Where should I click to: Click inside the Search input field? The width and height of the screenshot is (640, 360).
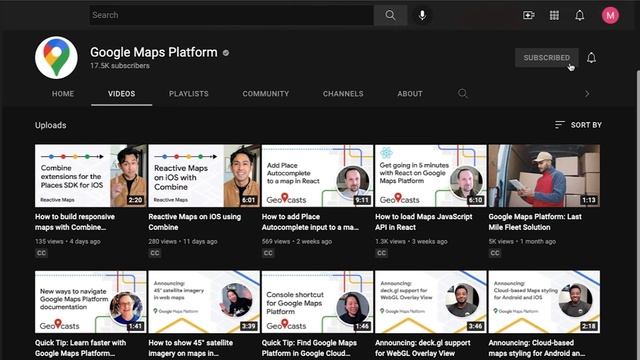pos(231,15)
